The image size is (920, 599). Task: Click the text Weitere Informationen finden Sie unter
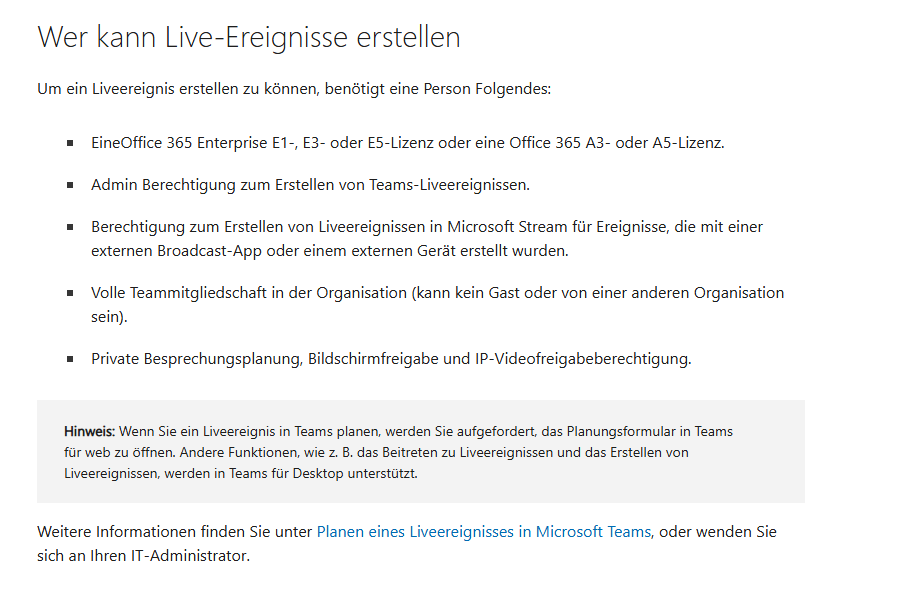click(175, 532)
